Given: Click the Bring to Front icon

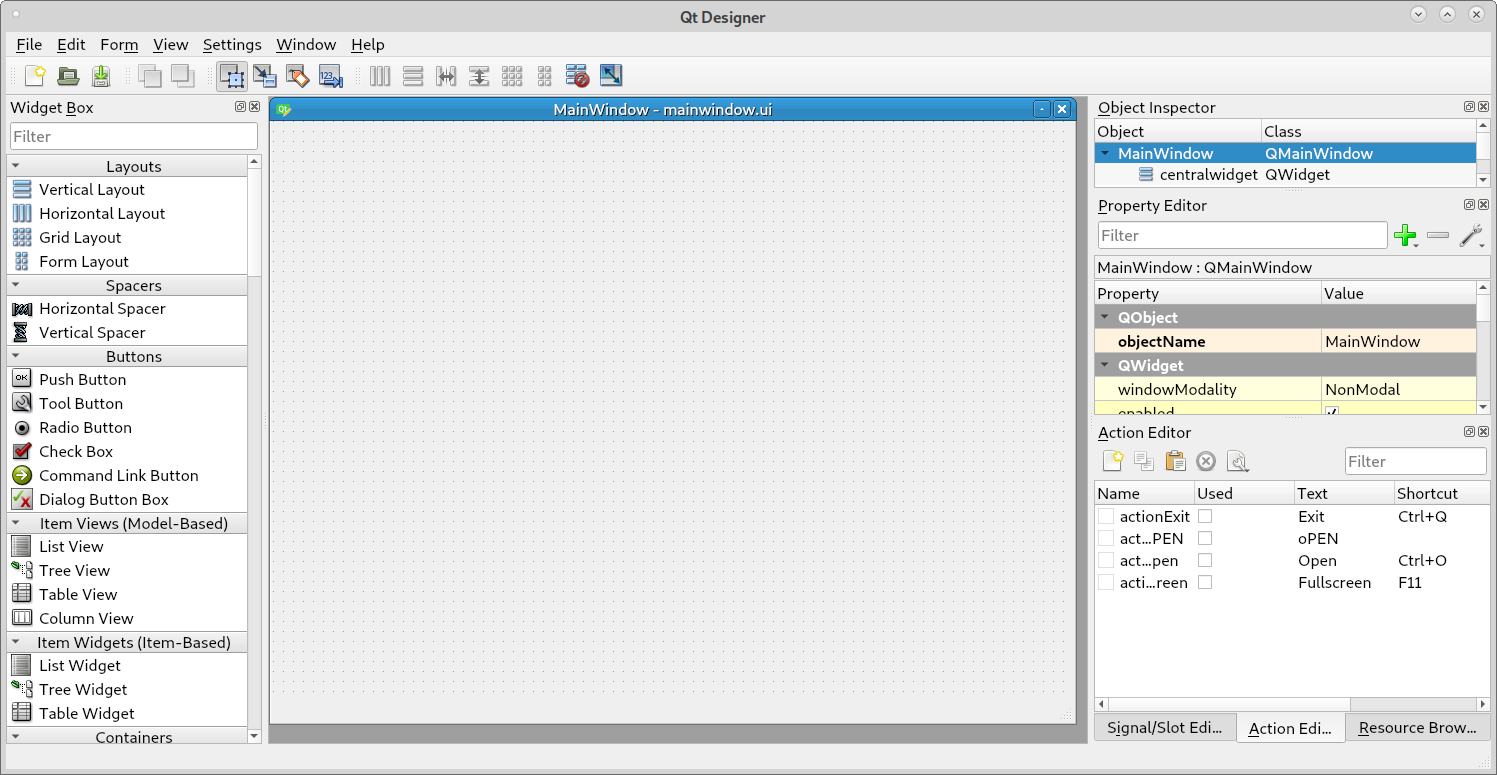Looking at the screenshot, I should 182,76.
